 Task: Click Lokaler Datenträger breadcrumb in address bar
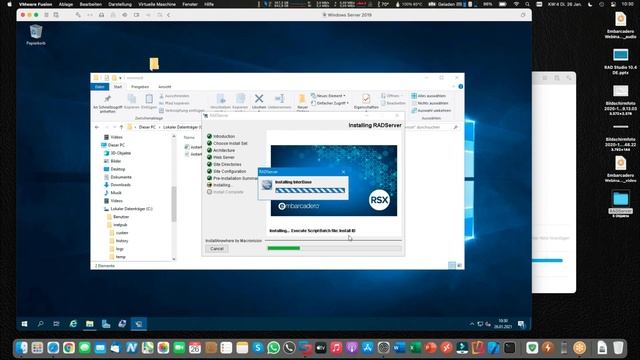(x=182, y=127)
